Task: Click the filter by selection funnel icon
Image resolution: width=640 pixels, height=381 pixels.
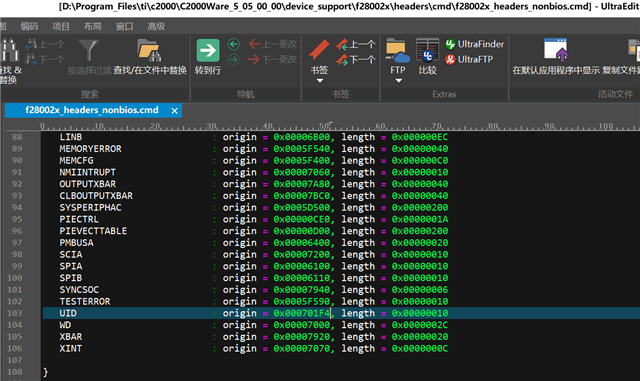Action: point(89,50)
